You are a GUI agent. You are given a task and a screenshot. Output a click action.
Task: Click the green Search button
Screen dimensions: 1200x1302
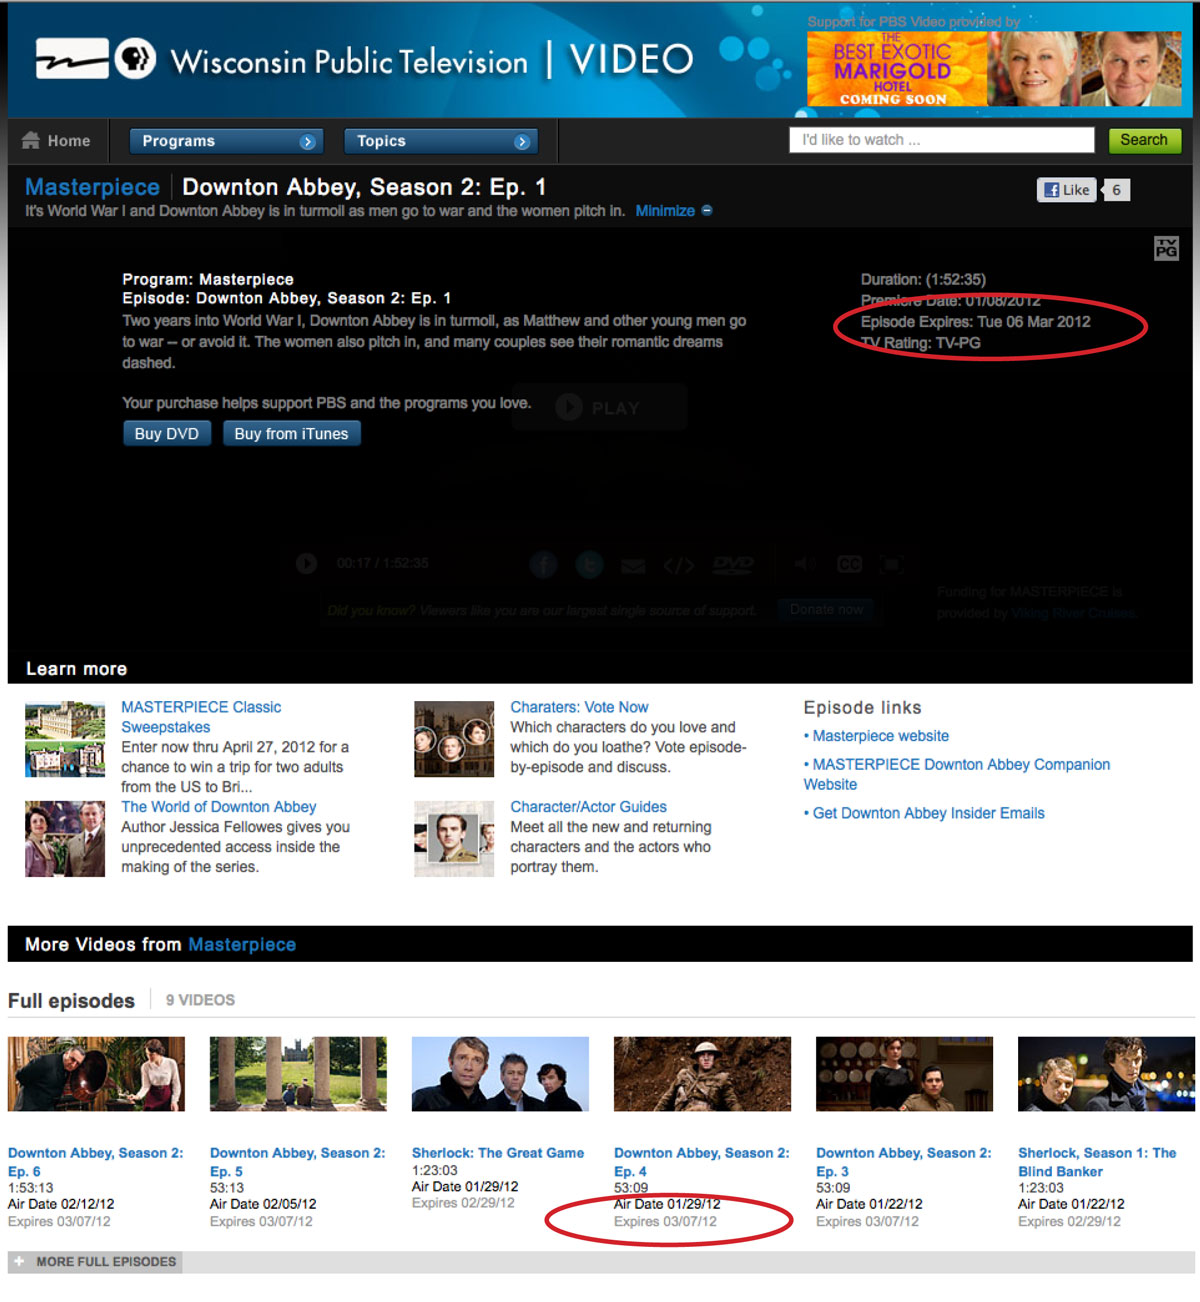pyautogui.click(x=1144, y=140)
